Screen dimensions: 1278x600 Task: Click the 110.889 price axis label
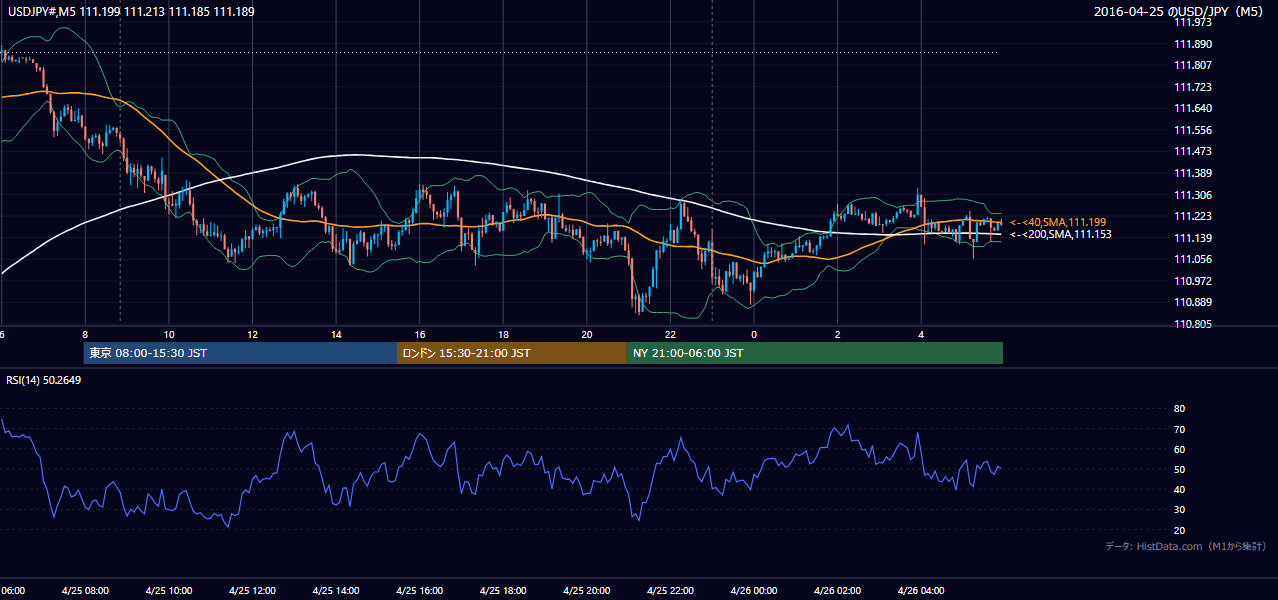(x=1193, y=302)
